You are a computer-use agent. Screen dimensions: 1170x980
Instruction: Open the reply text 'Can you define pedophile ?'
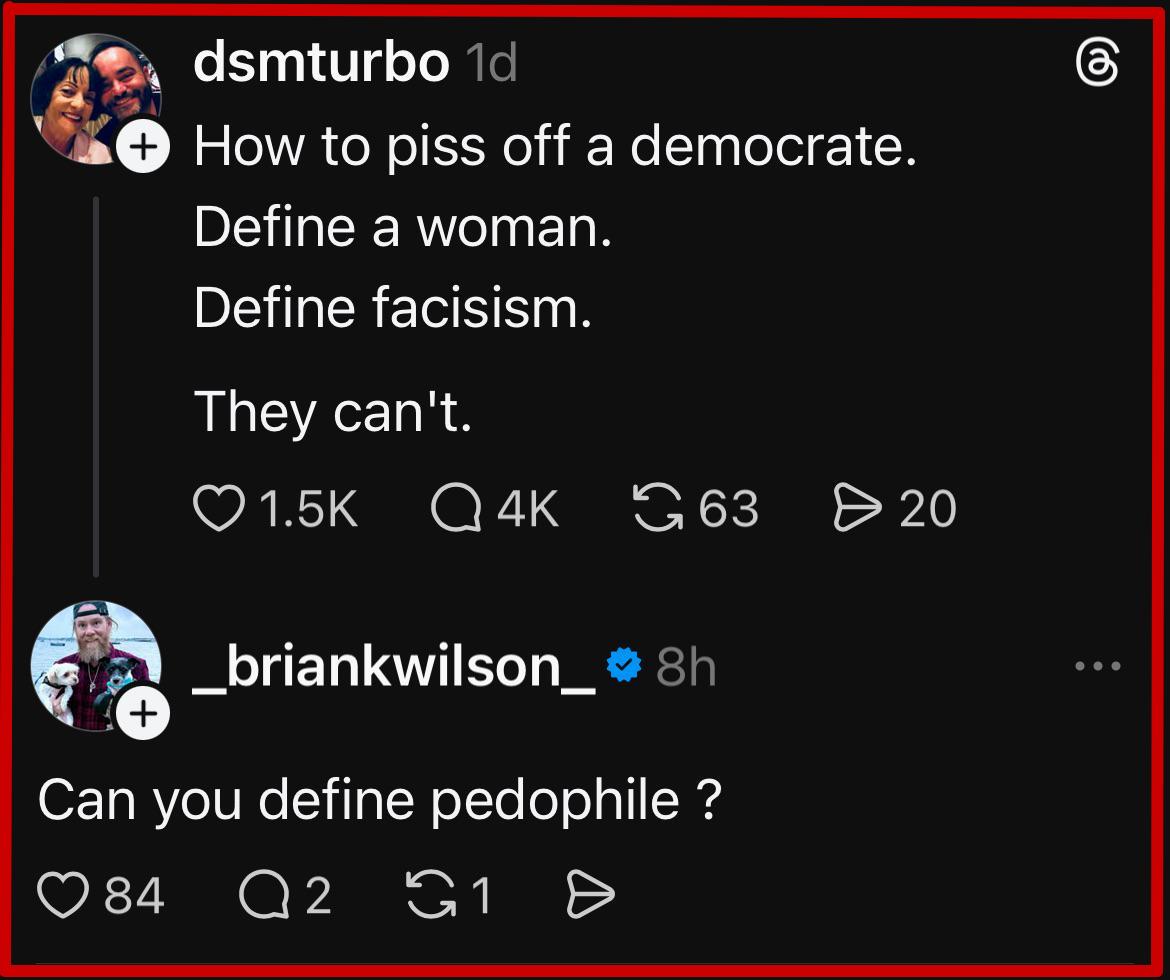[x=379, y=800]
